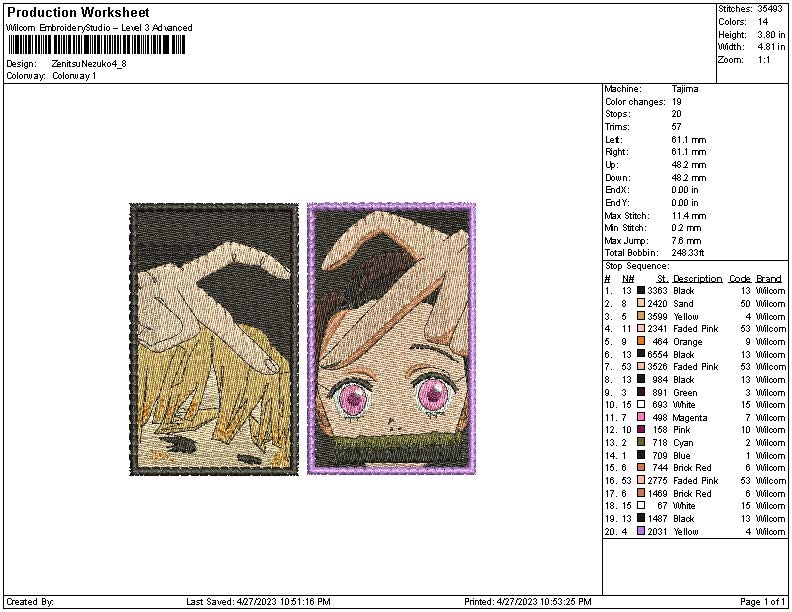Image resolution: width=792 pixels, height=612 pixels.
Task: Click the Height value "3.80 in"
Action: click(771, 35)
